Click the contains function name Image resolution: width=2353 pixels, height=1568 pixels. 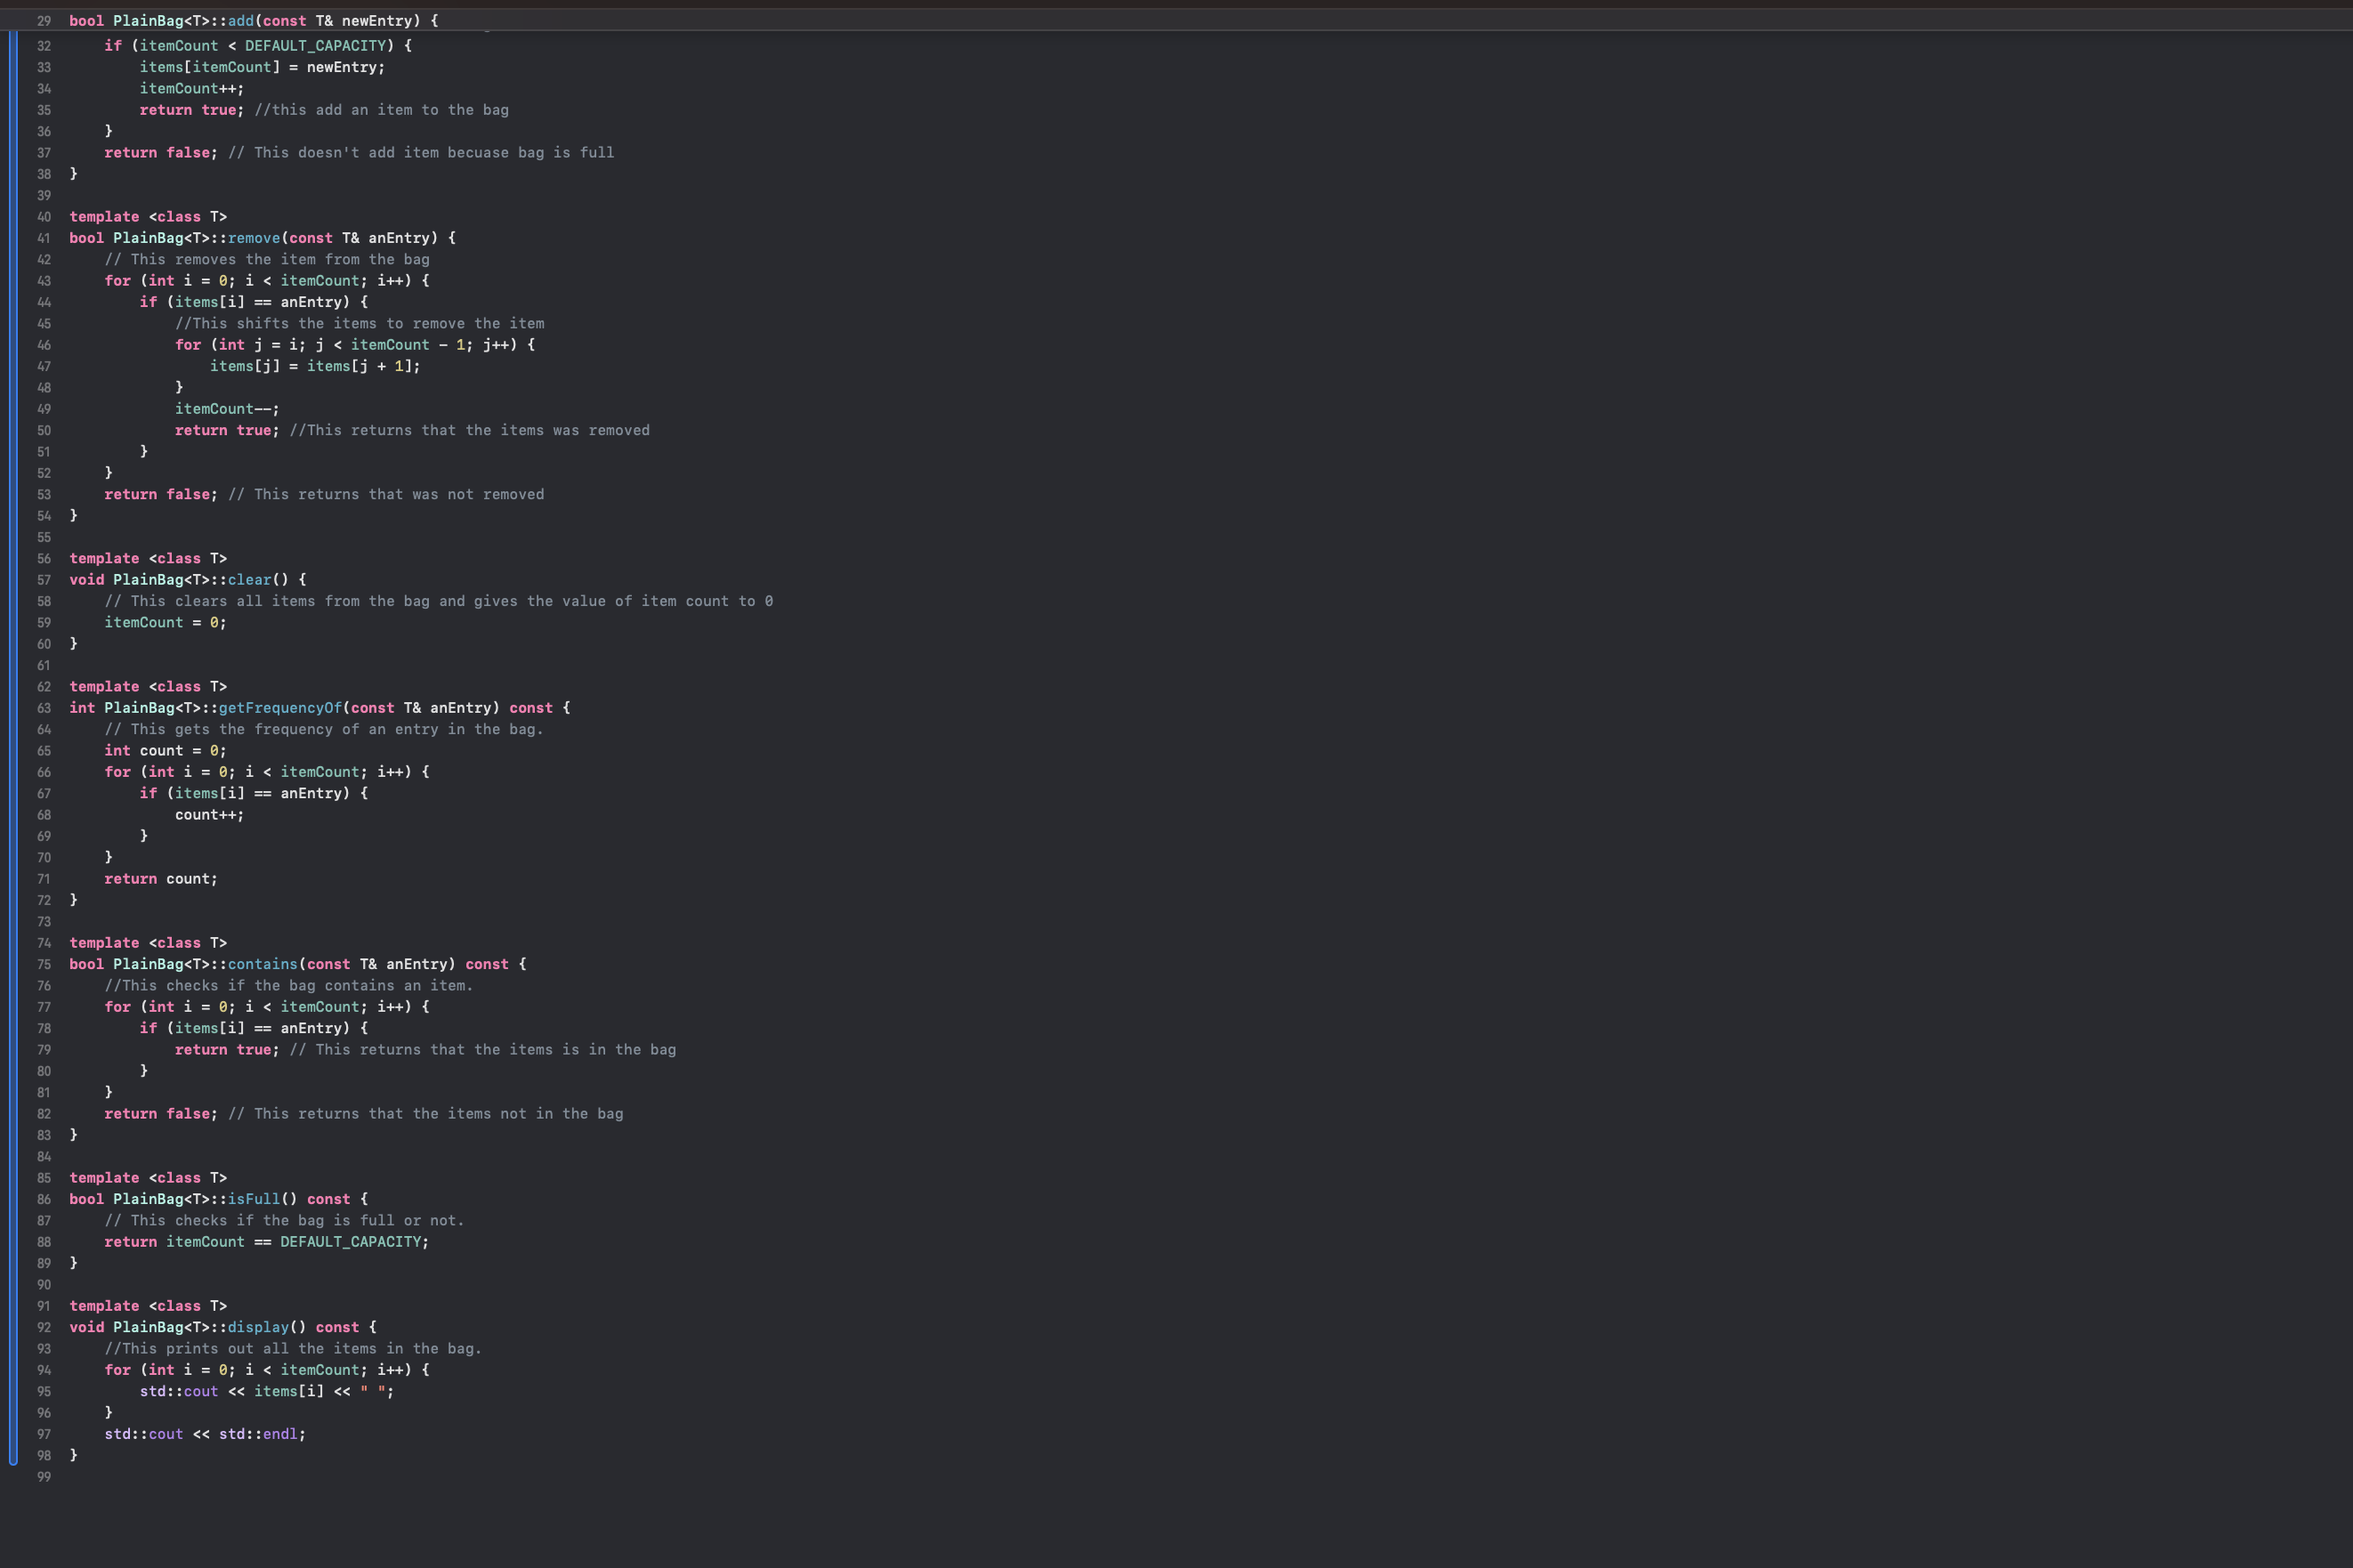(x=262, y=964)
